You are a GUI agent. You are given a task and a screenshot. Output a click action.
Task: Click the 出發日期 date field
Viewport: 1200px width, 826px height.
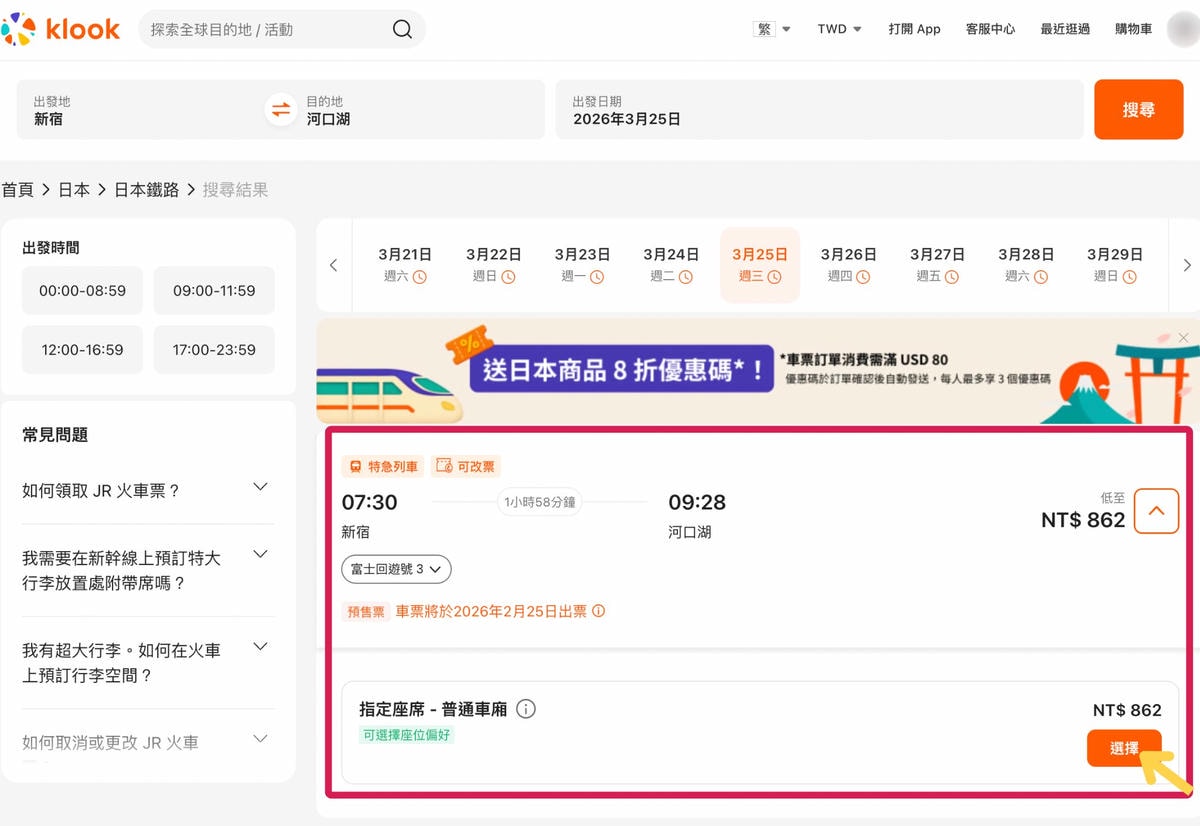[x=820, y=110]
